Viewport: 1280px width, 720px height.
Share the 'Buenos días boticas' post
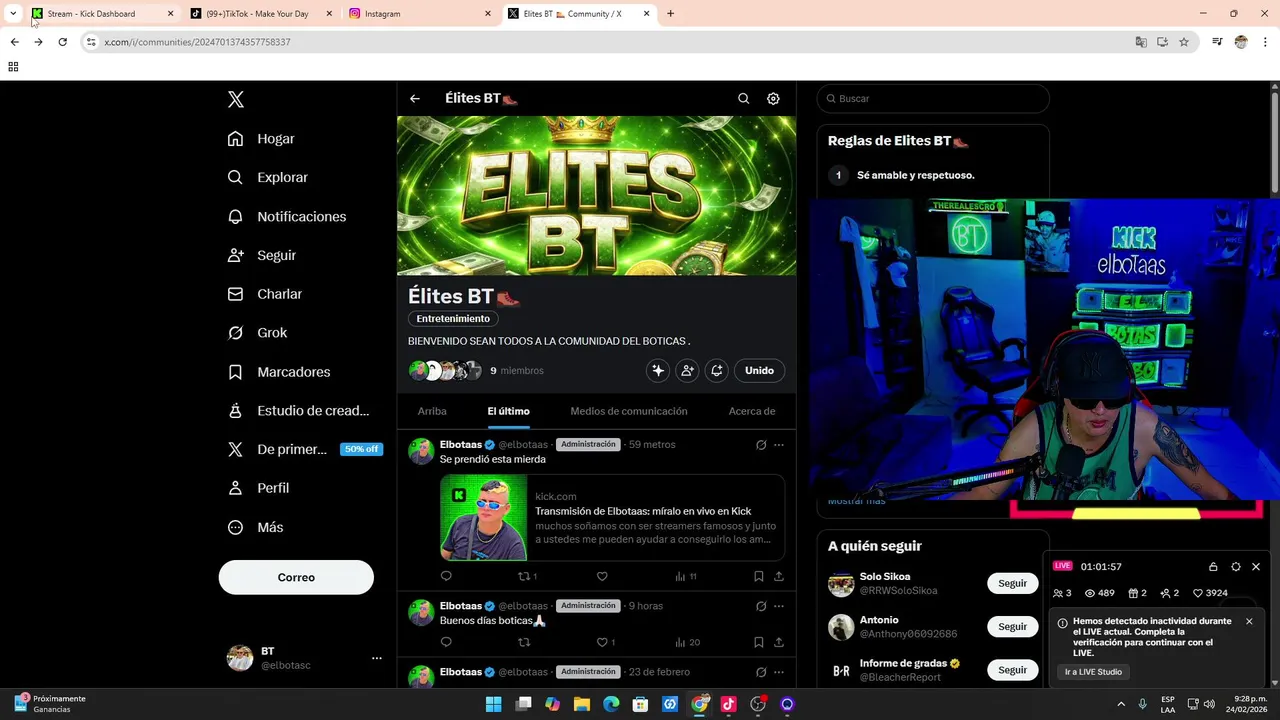[x=779, y=642]
